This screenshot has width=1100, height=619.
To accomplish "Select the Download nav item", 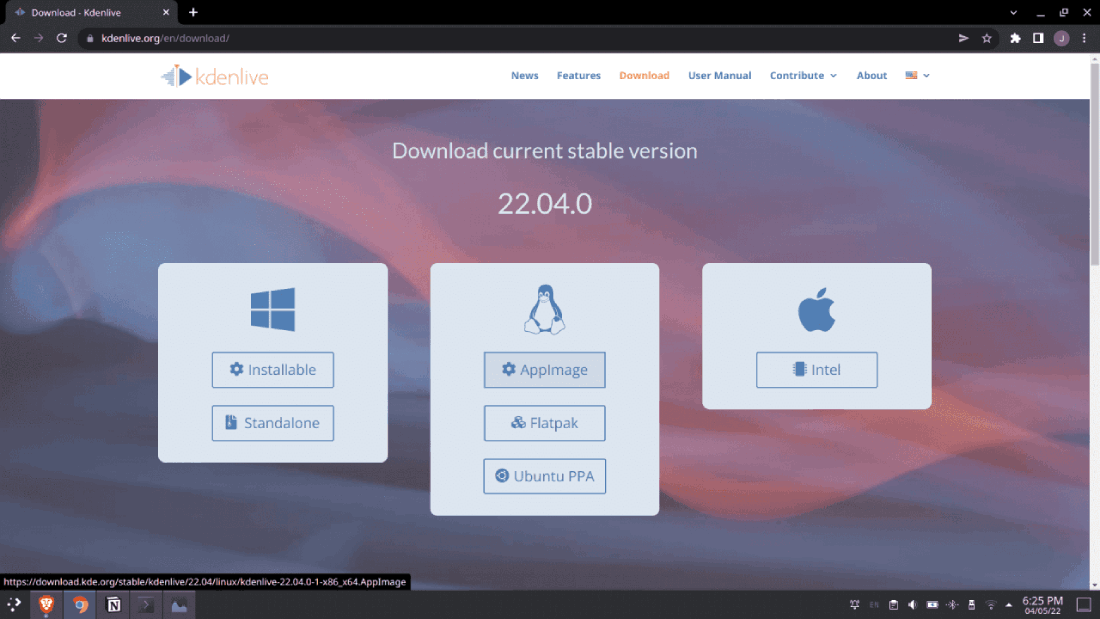I will click(x=644, y=75).
